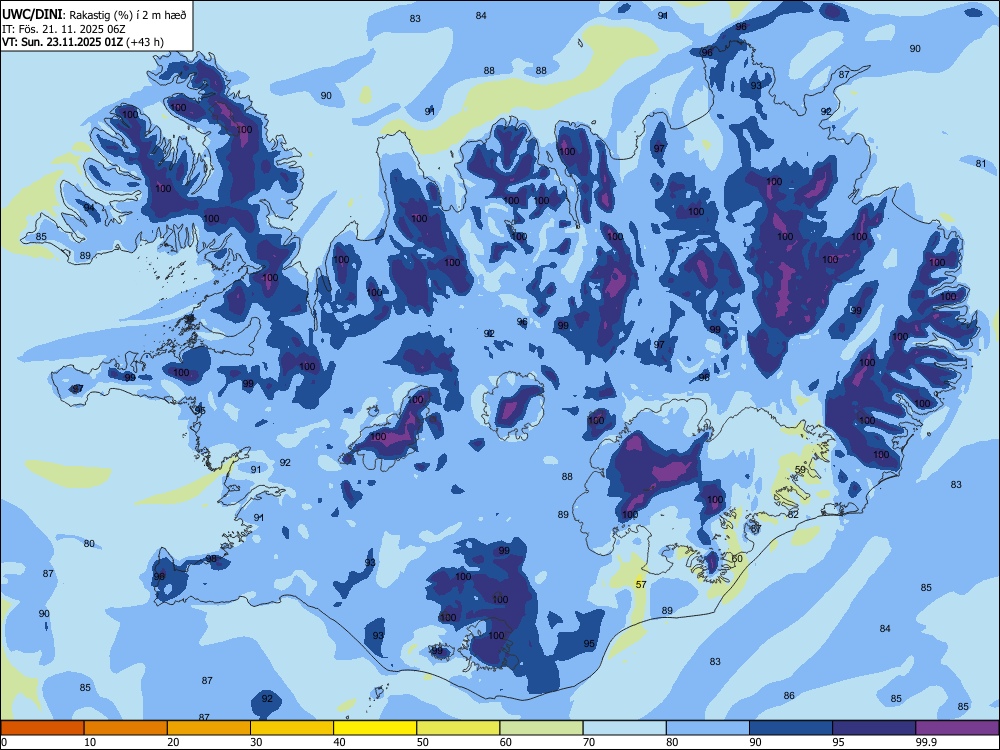This screenshot has width=1000, height=750.
Task: Select the 30–40 golden legend swatch
Action: (292, 728)
